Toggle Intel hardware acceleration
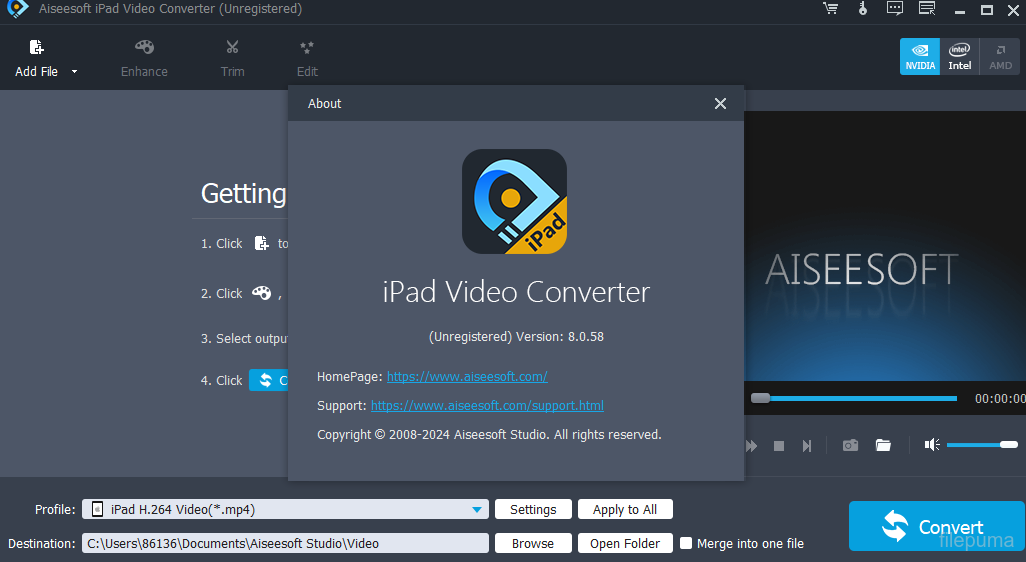The height and width of the screenshot is (562, 1026). [960, 56]
